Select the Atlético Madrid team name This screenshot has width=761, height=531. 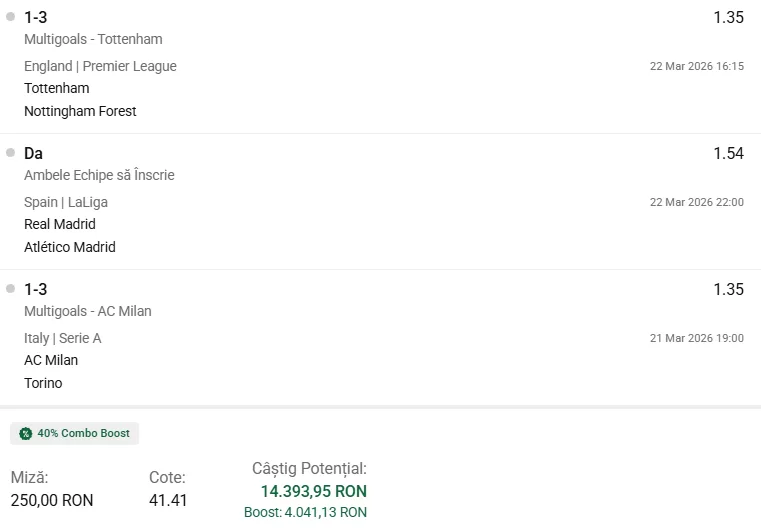[x=70, y=247]
